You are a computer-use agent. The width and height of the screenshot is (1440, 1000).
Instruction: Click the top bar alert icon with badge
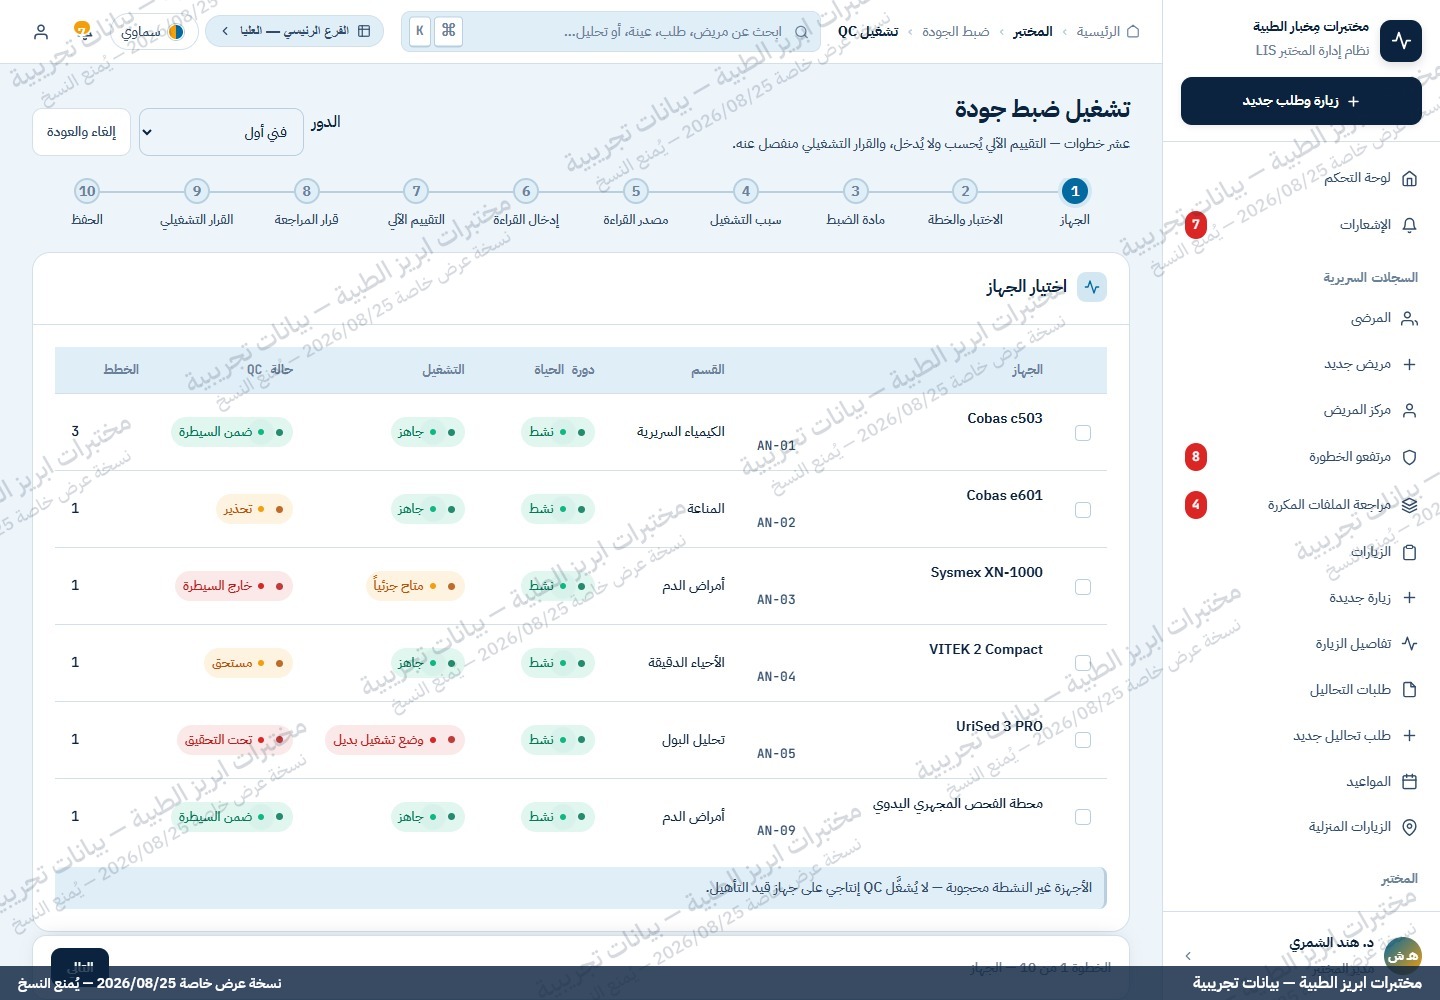click(x=82, y=31)
